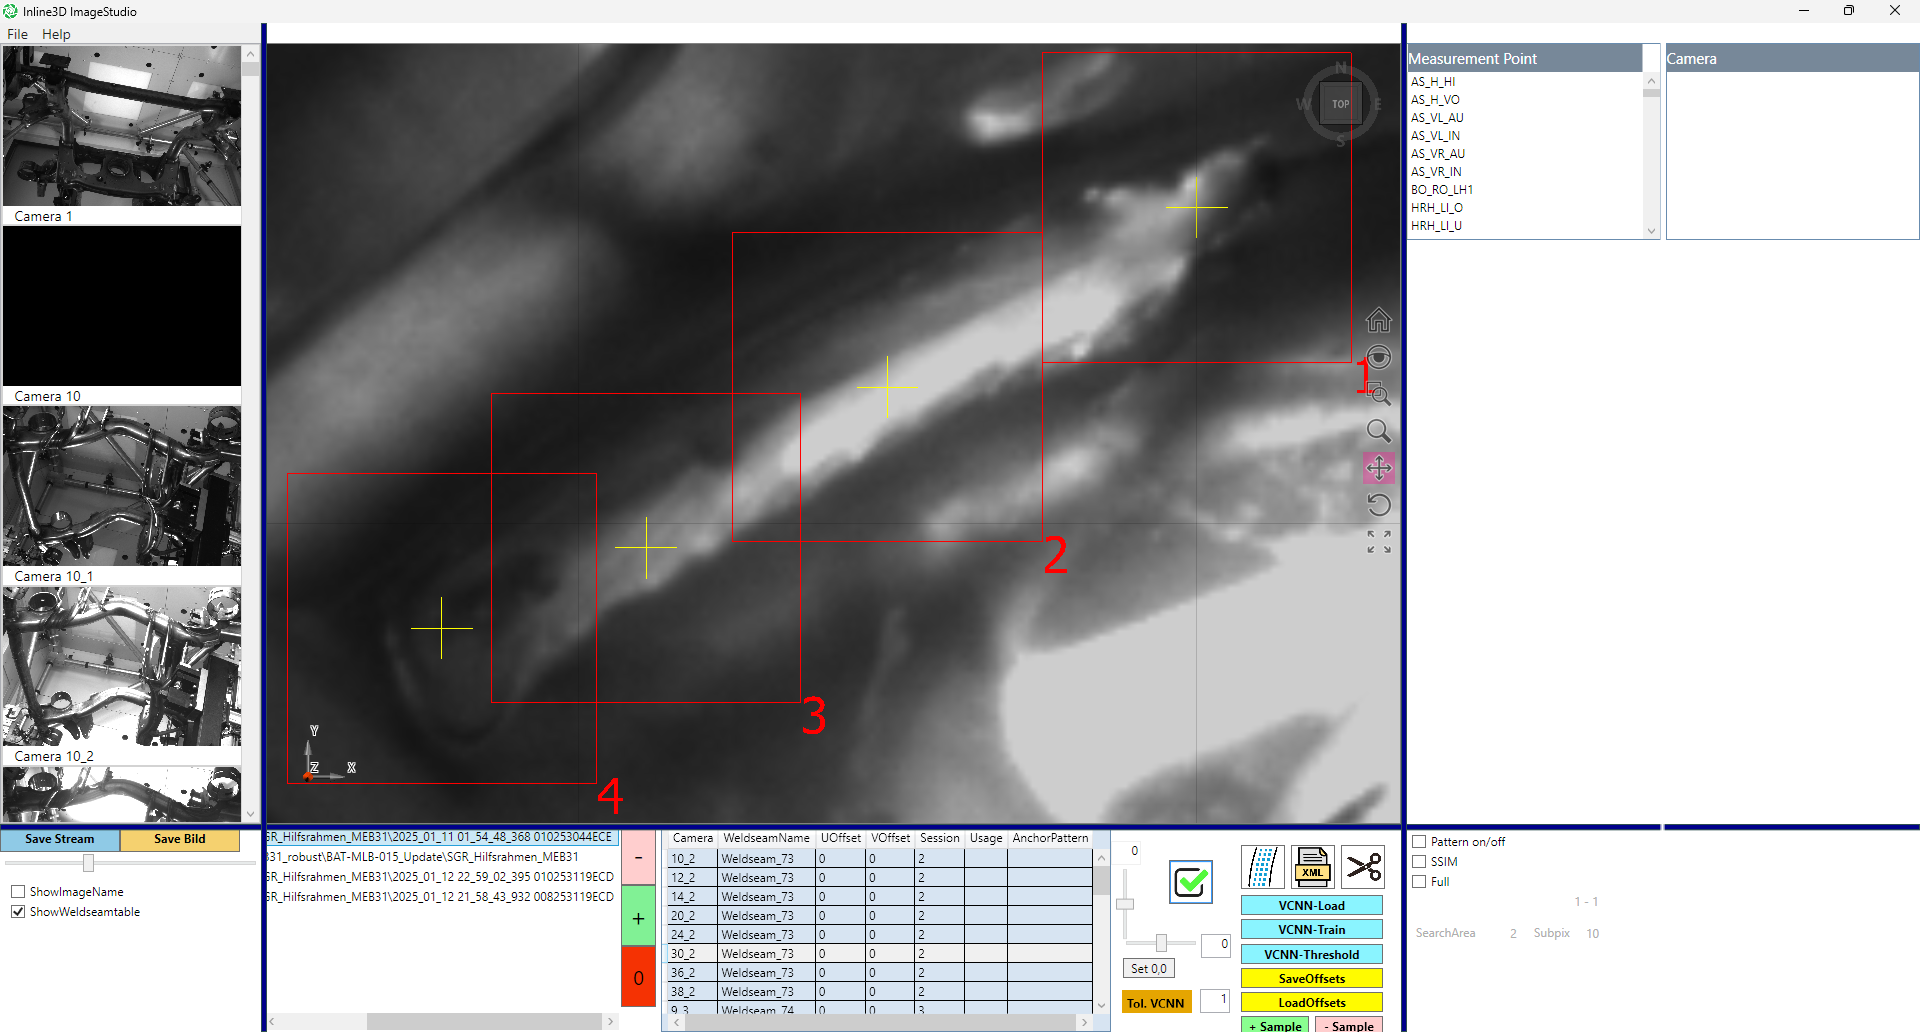
Task: Select the Camera 1 thumbnail
Action: click(122, 126)
